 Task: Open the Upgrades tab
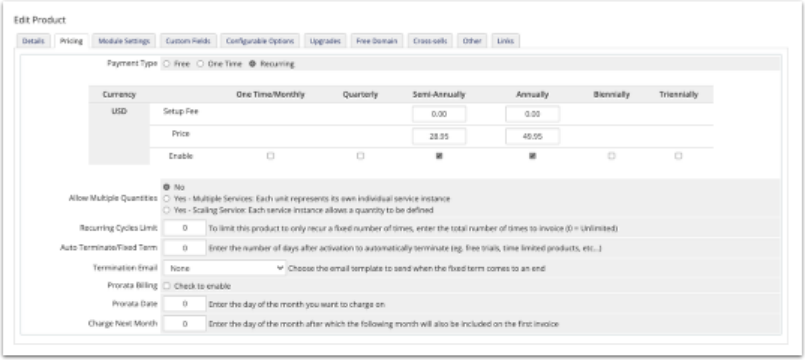point(325,41)
